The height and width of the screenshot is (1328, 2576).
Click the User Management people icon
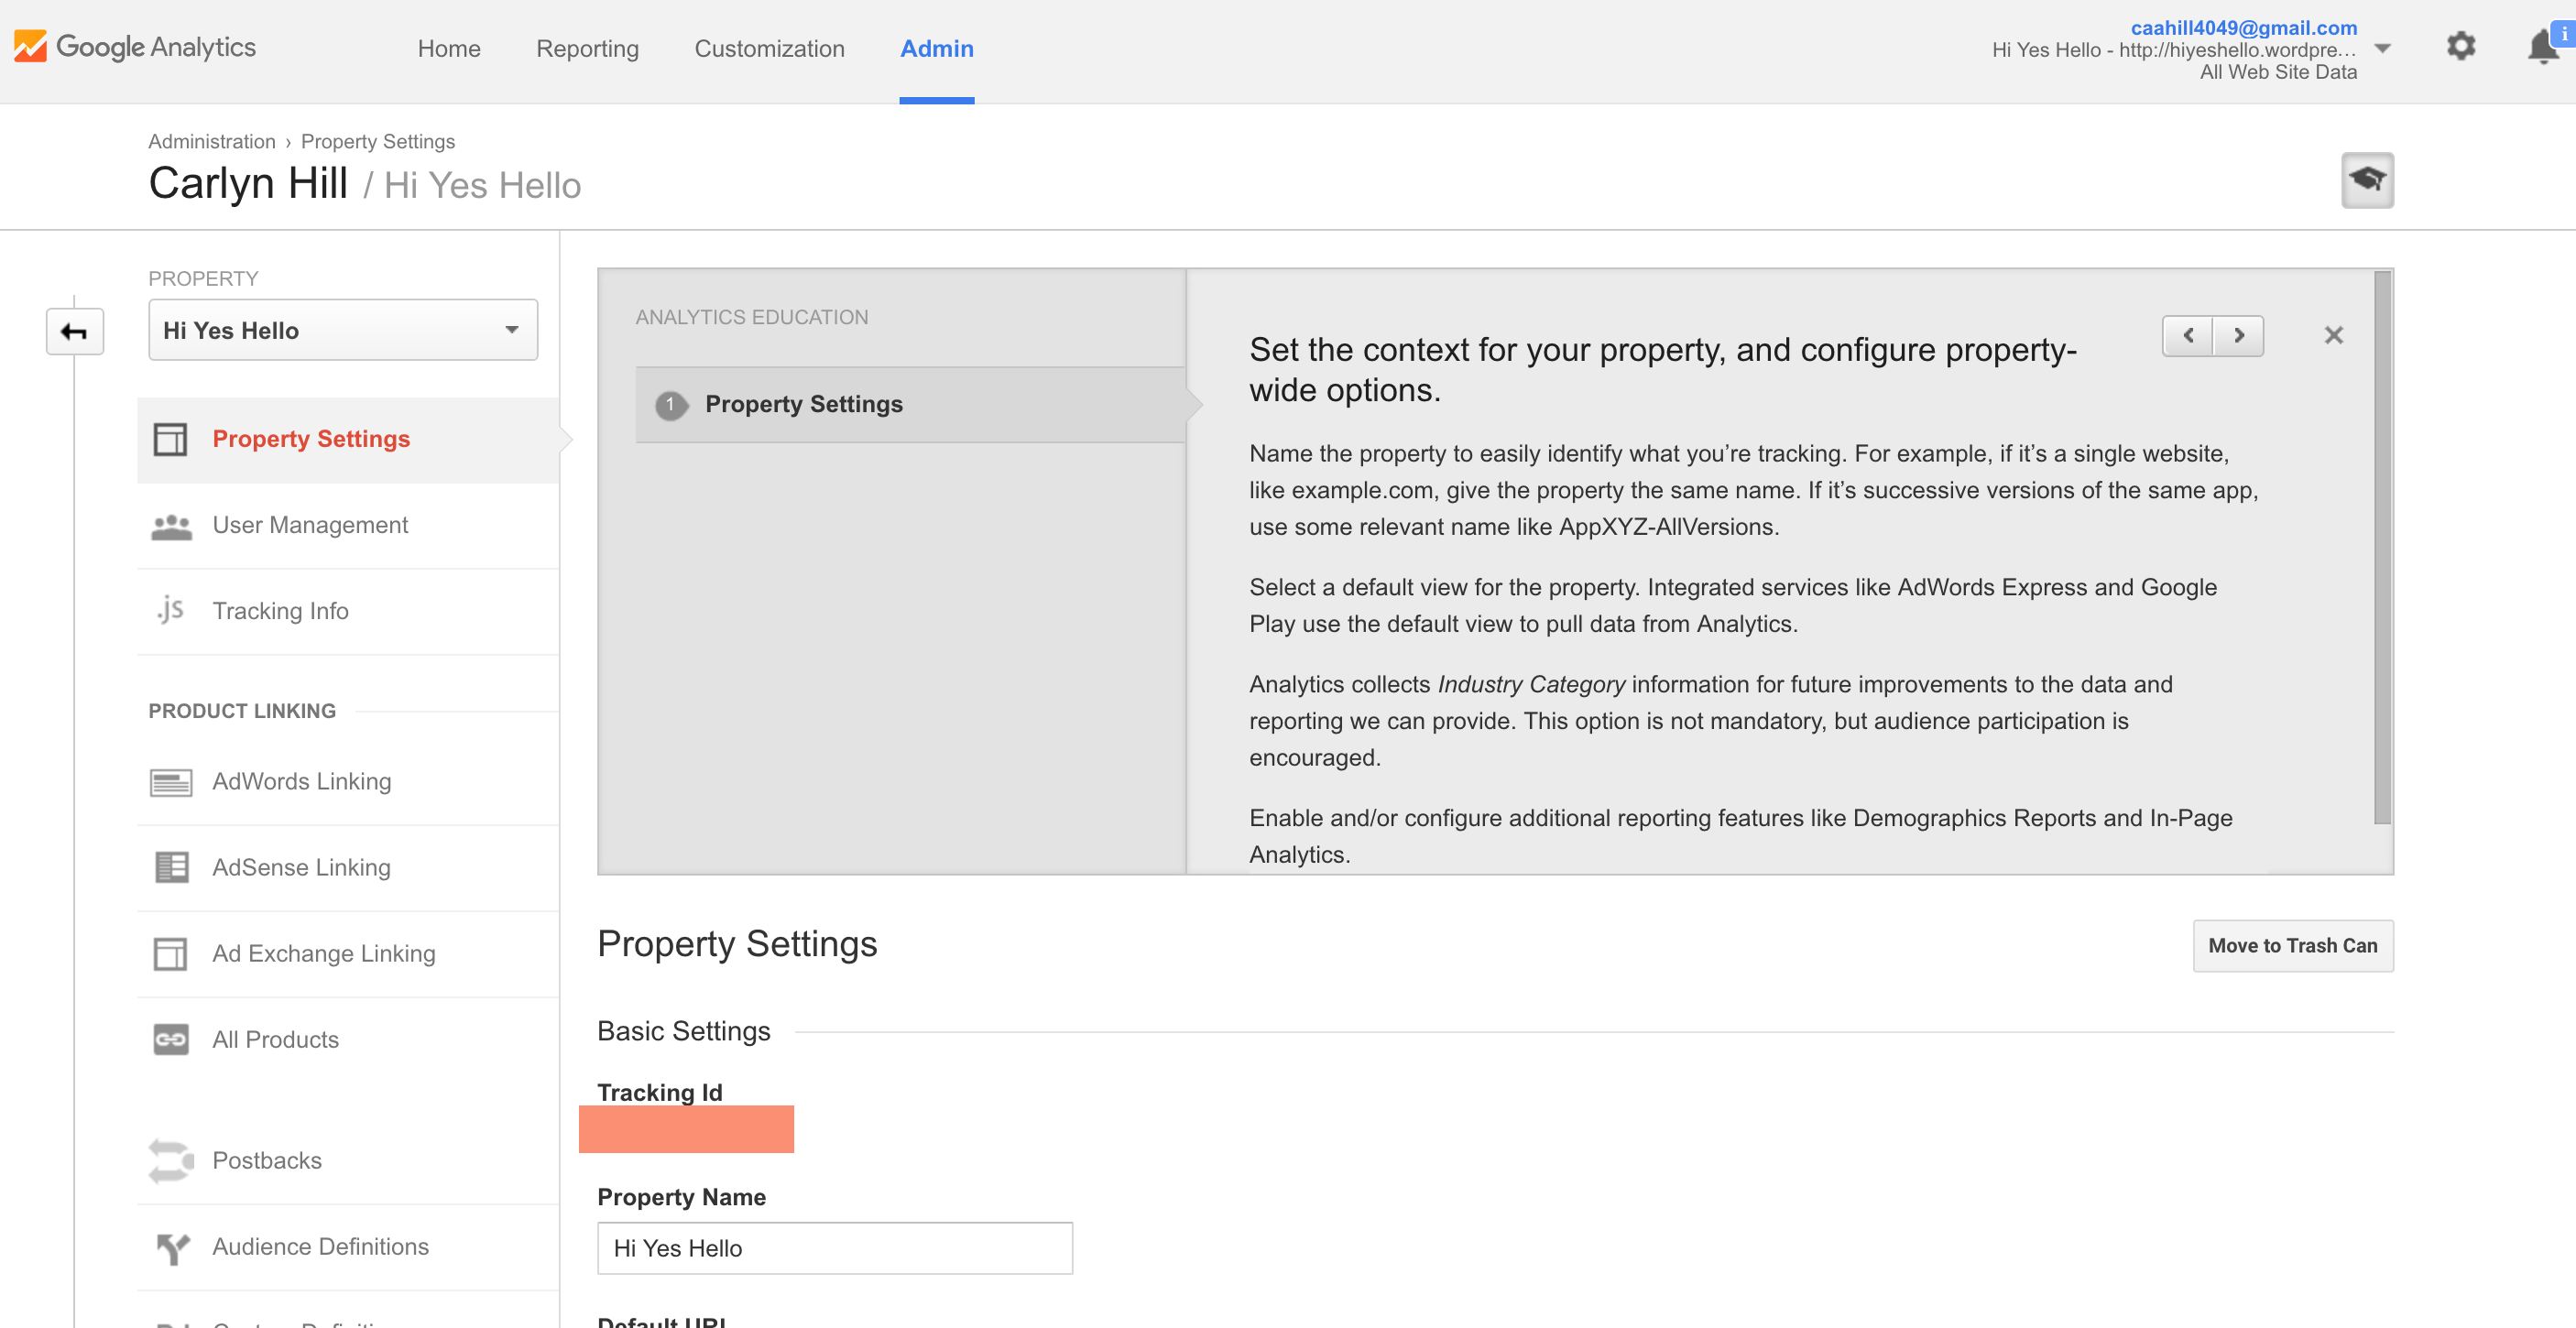171,526
